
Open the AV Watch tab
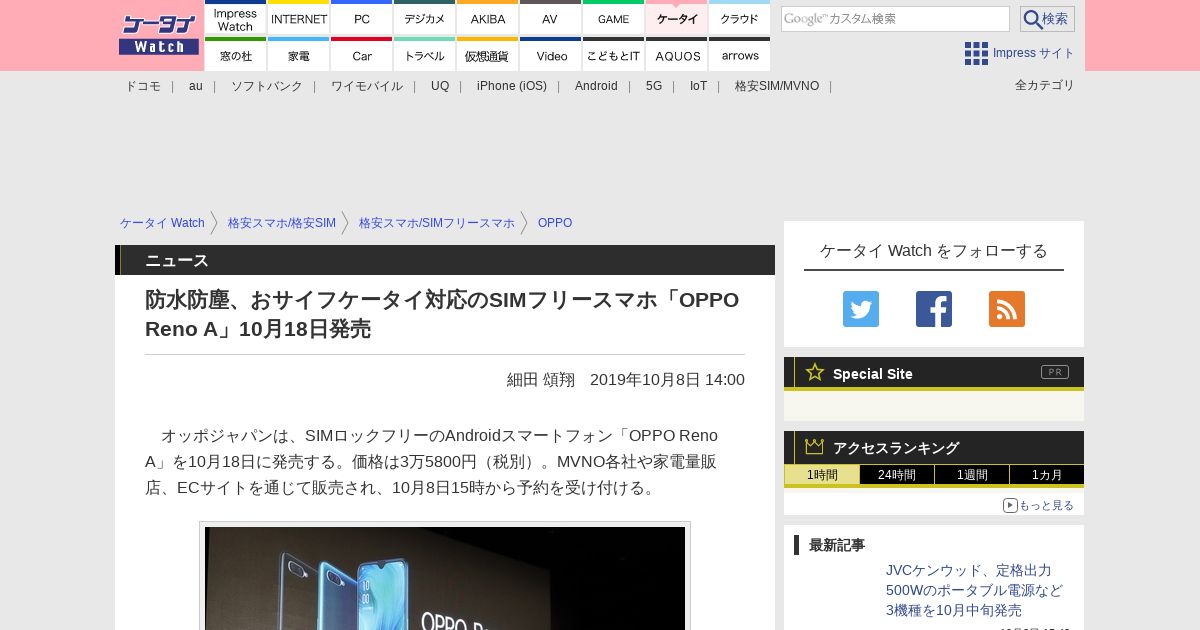551,18
